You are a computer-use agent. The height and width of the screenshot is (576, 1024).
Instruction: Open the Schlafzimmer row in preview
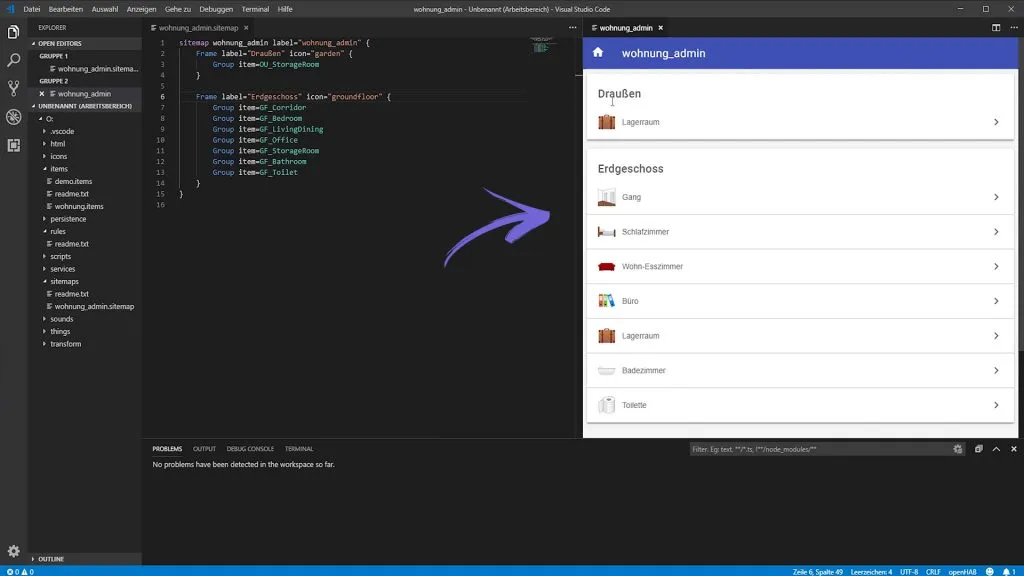(800, 232)
